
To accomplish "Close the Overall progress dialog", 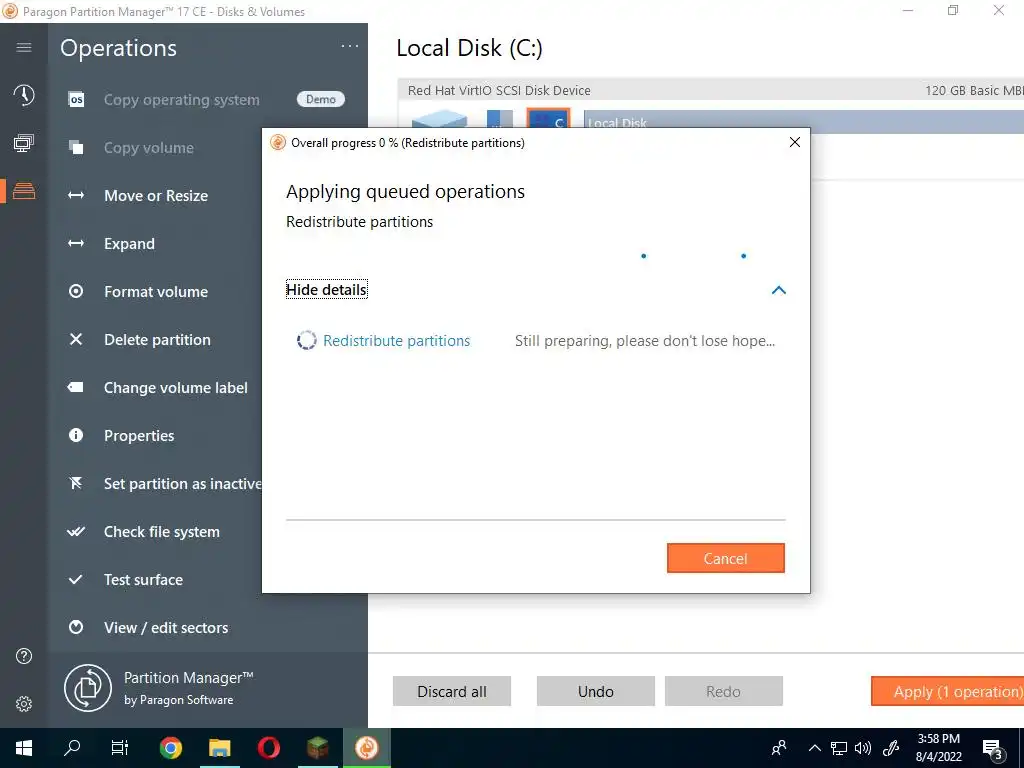I will click(795, 142).
